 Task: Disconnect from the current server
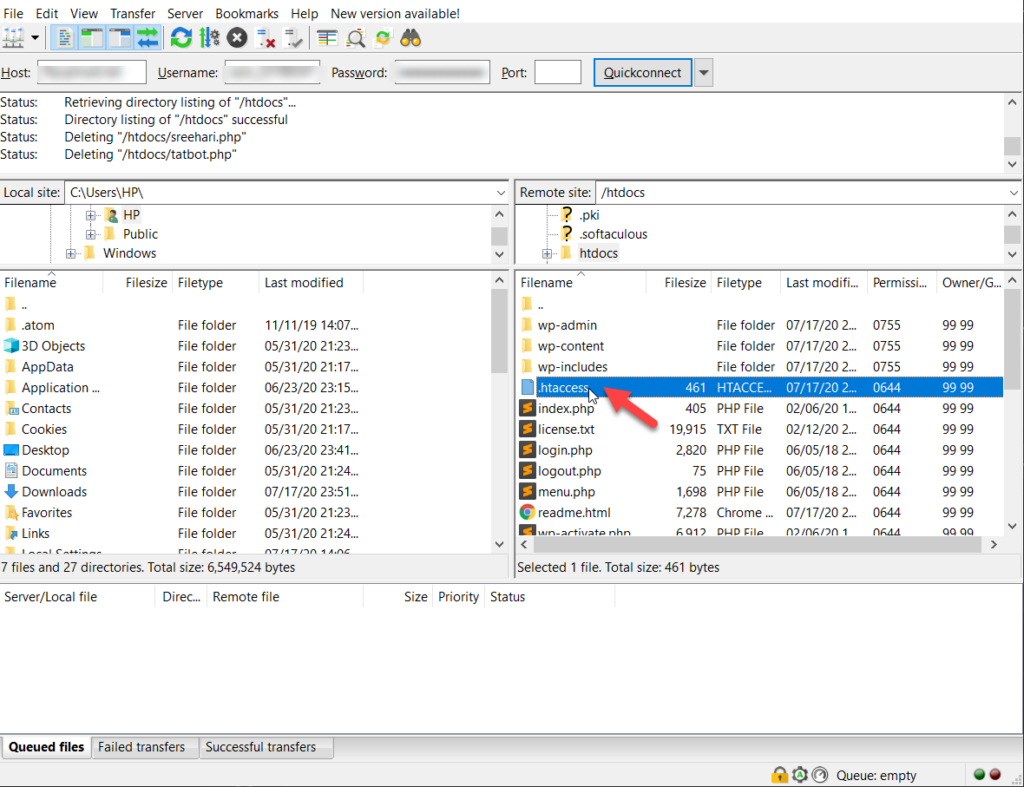tap(265, 39)
